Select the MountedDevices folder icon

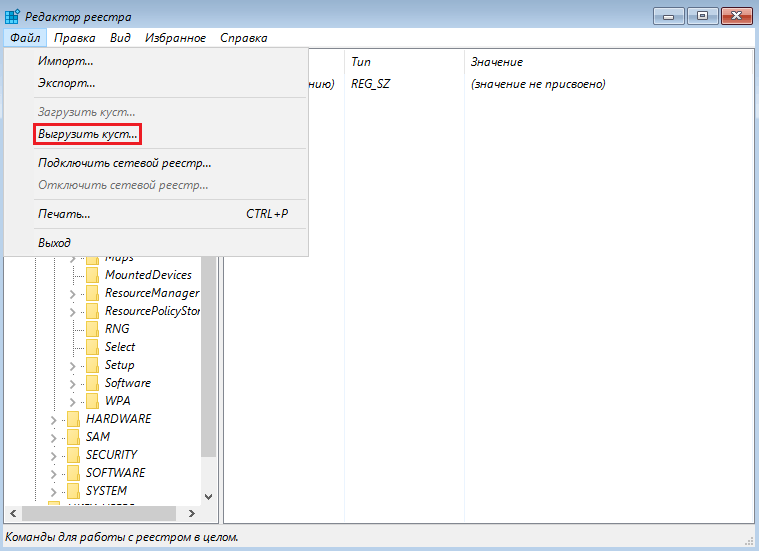click(x=92, y=275)
